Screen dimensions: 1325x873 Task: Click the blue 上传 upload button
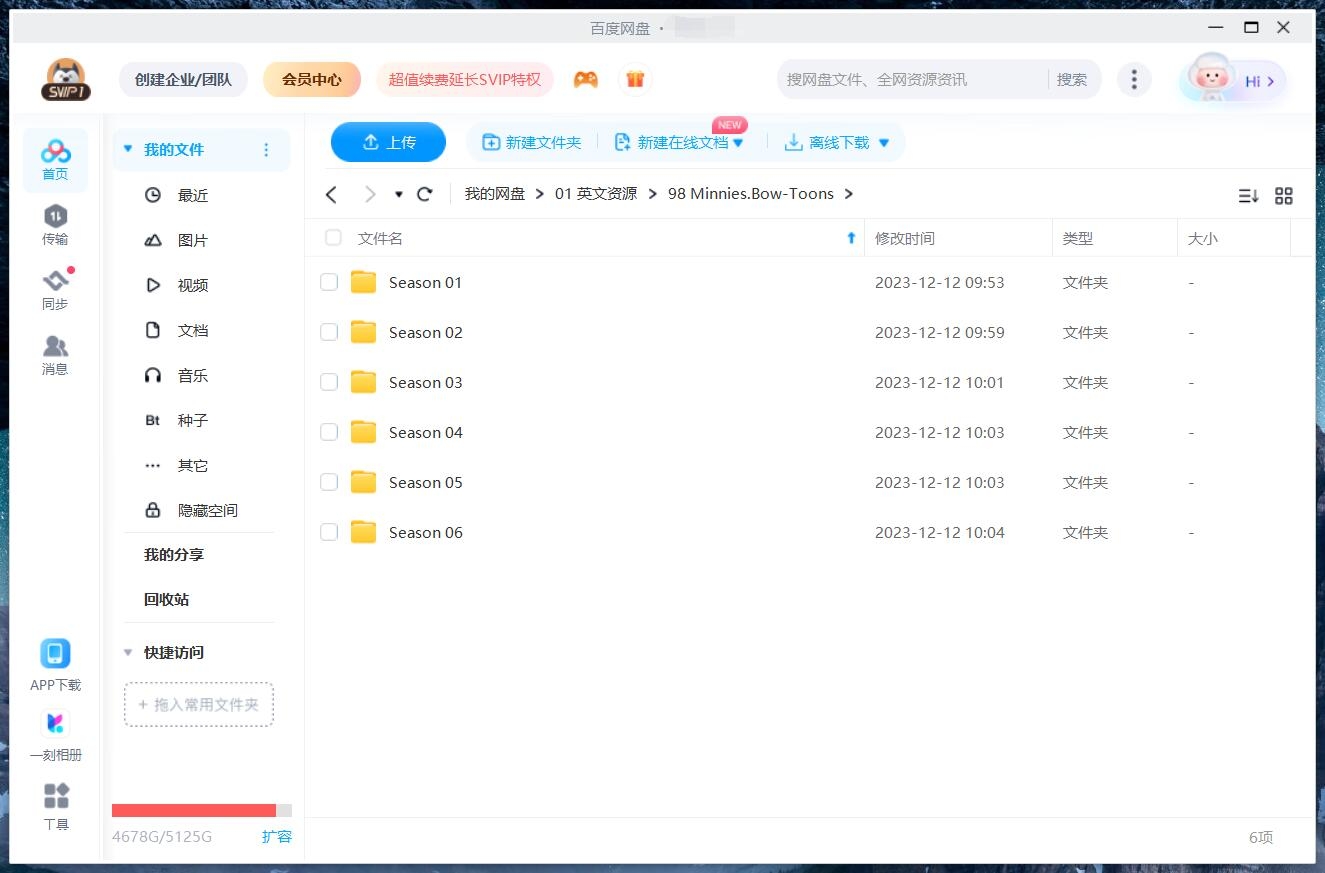pos(388,143)
